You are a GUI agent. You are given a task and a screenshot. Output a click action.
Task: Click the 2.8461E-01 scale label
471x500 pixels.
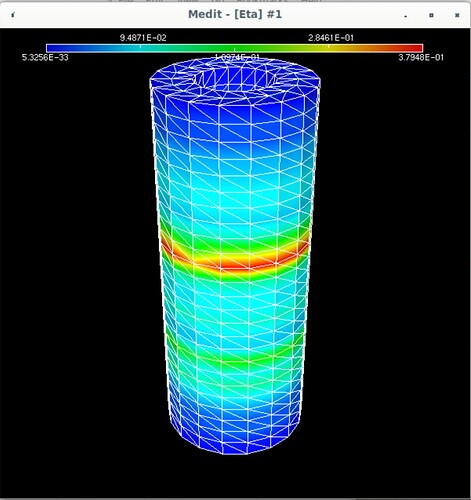[331, 38]
